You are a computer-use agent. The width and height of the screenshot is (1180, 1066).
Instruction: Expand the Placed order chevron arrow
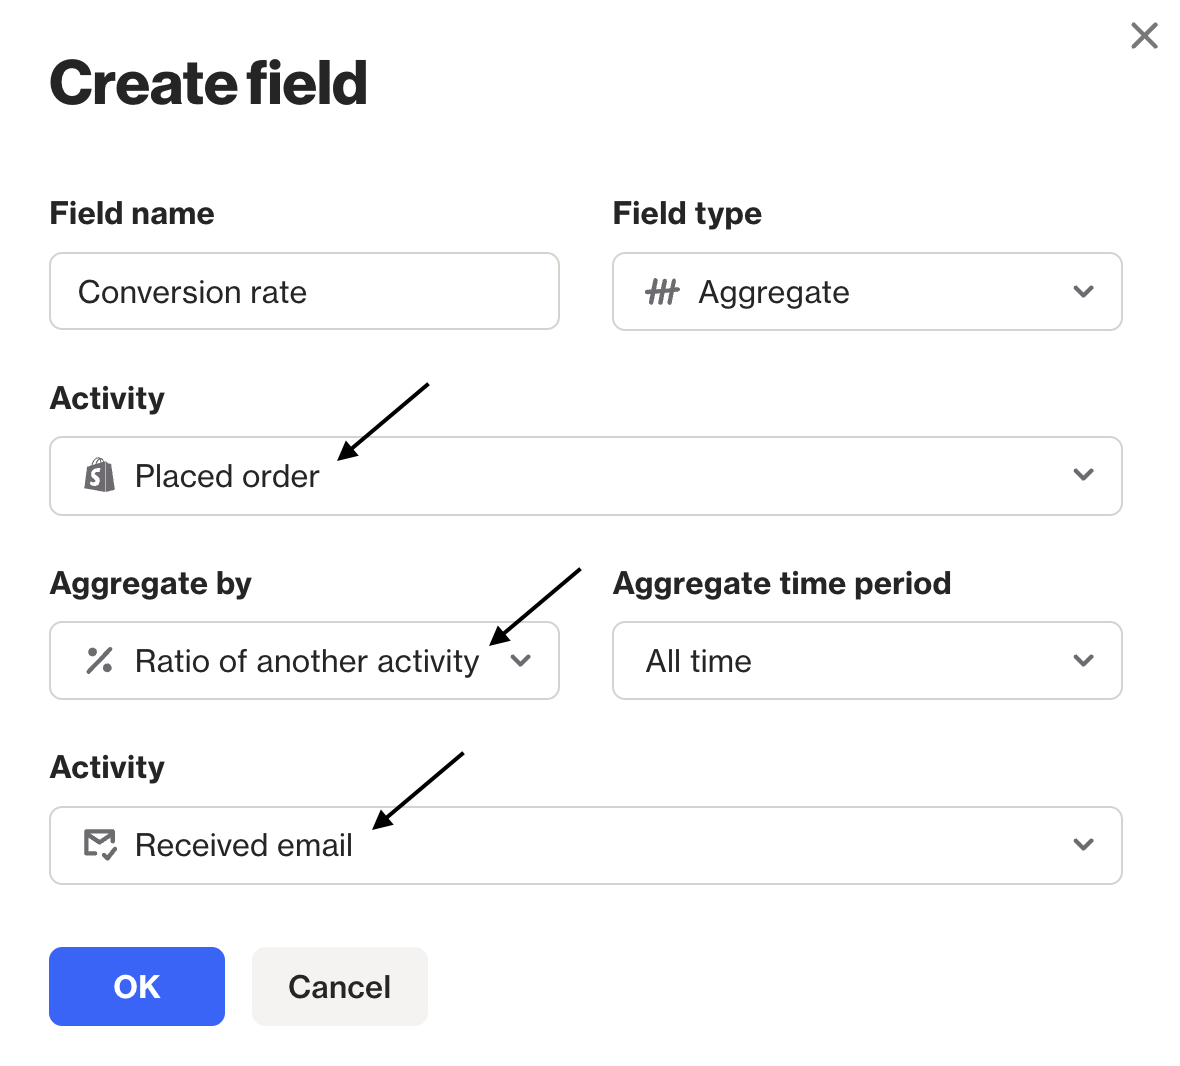click(x=1083, y=475)
